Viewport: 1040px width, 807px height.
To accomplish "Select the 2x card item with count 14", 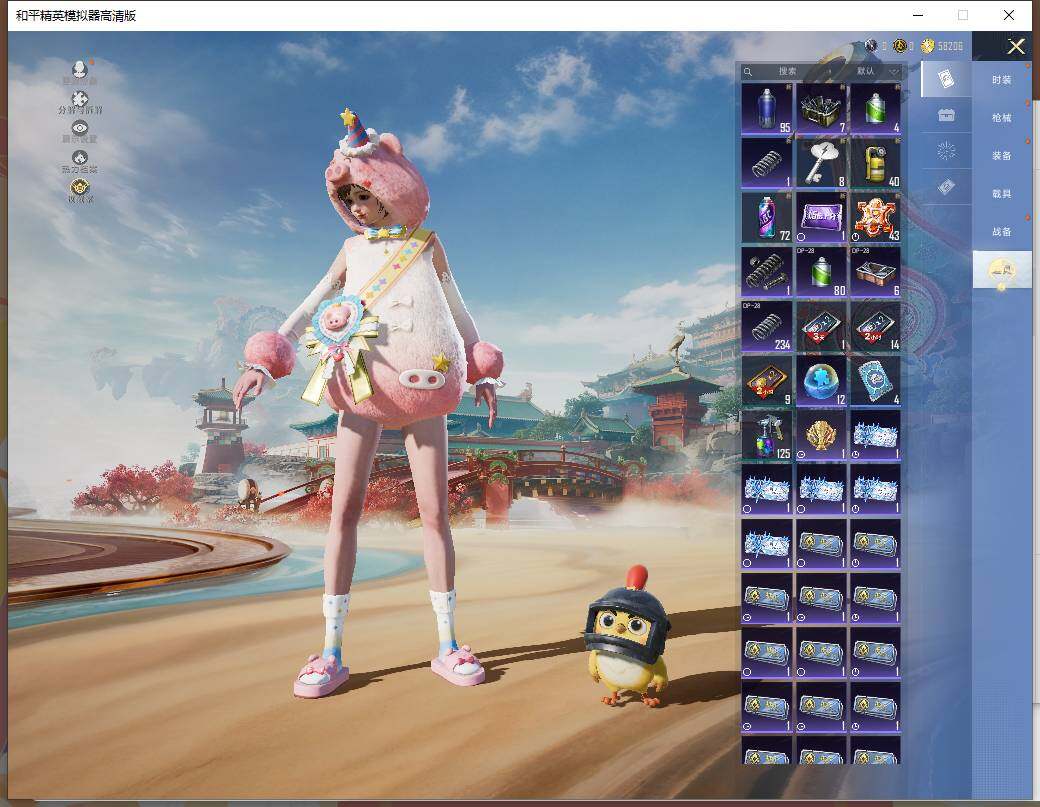I will tap(876, 326).
